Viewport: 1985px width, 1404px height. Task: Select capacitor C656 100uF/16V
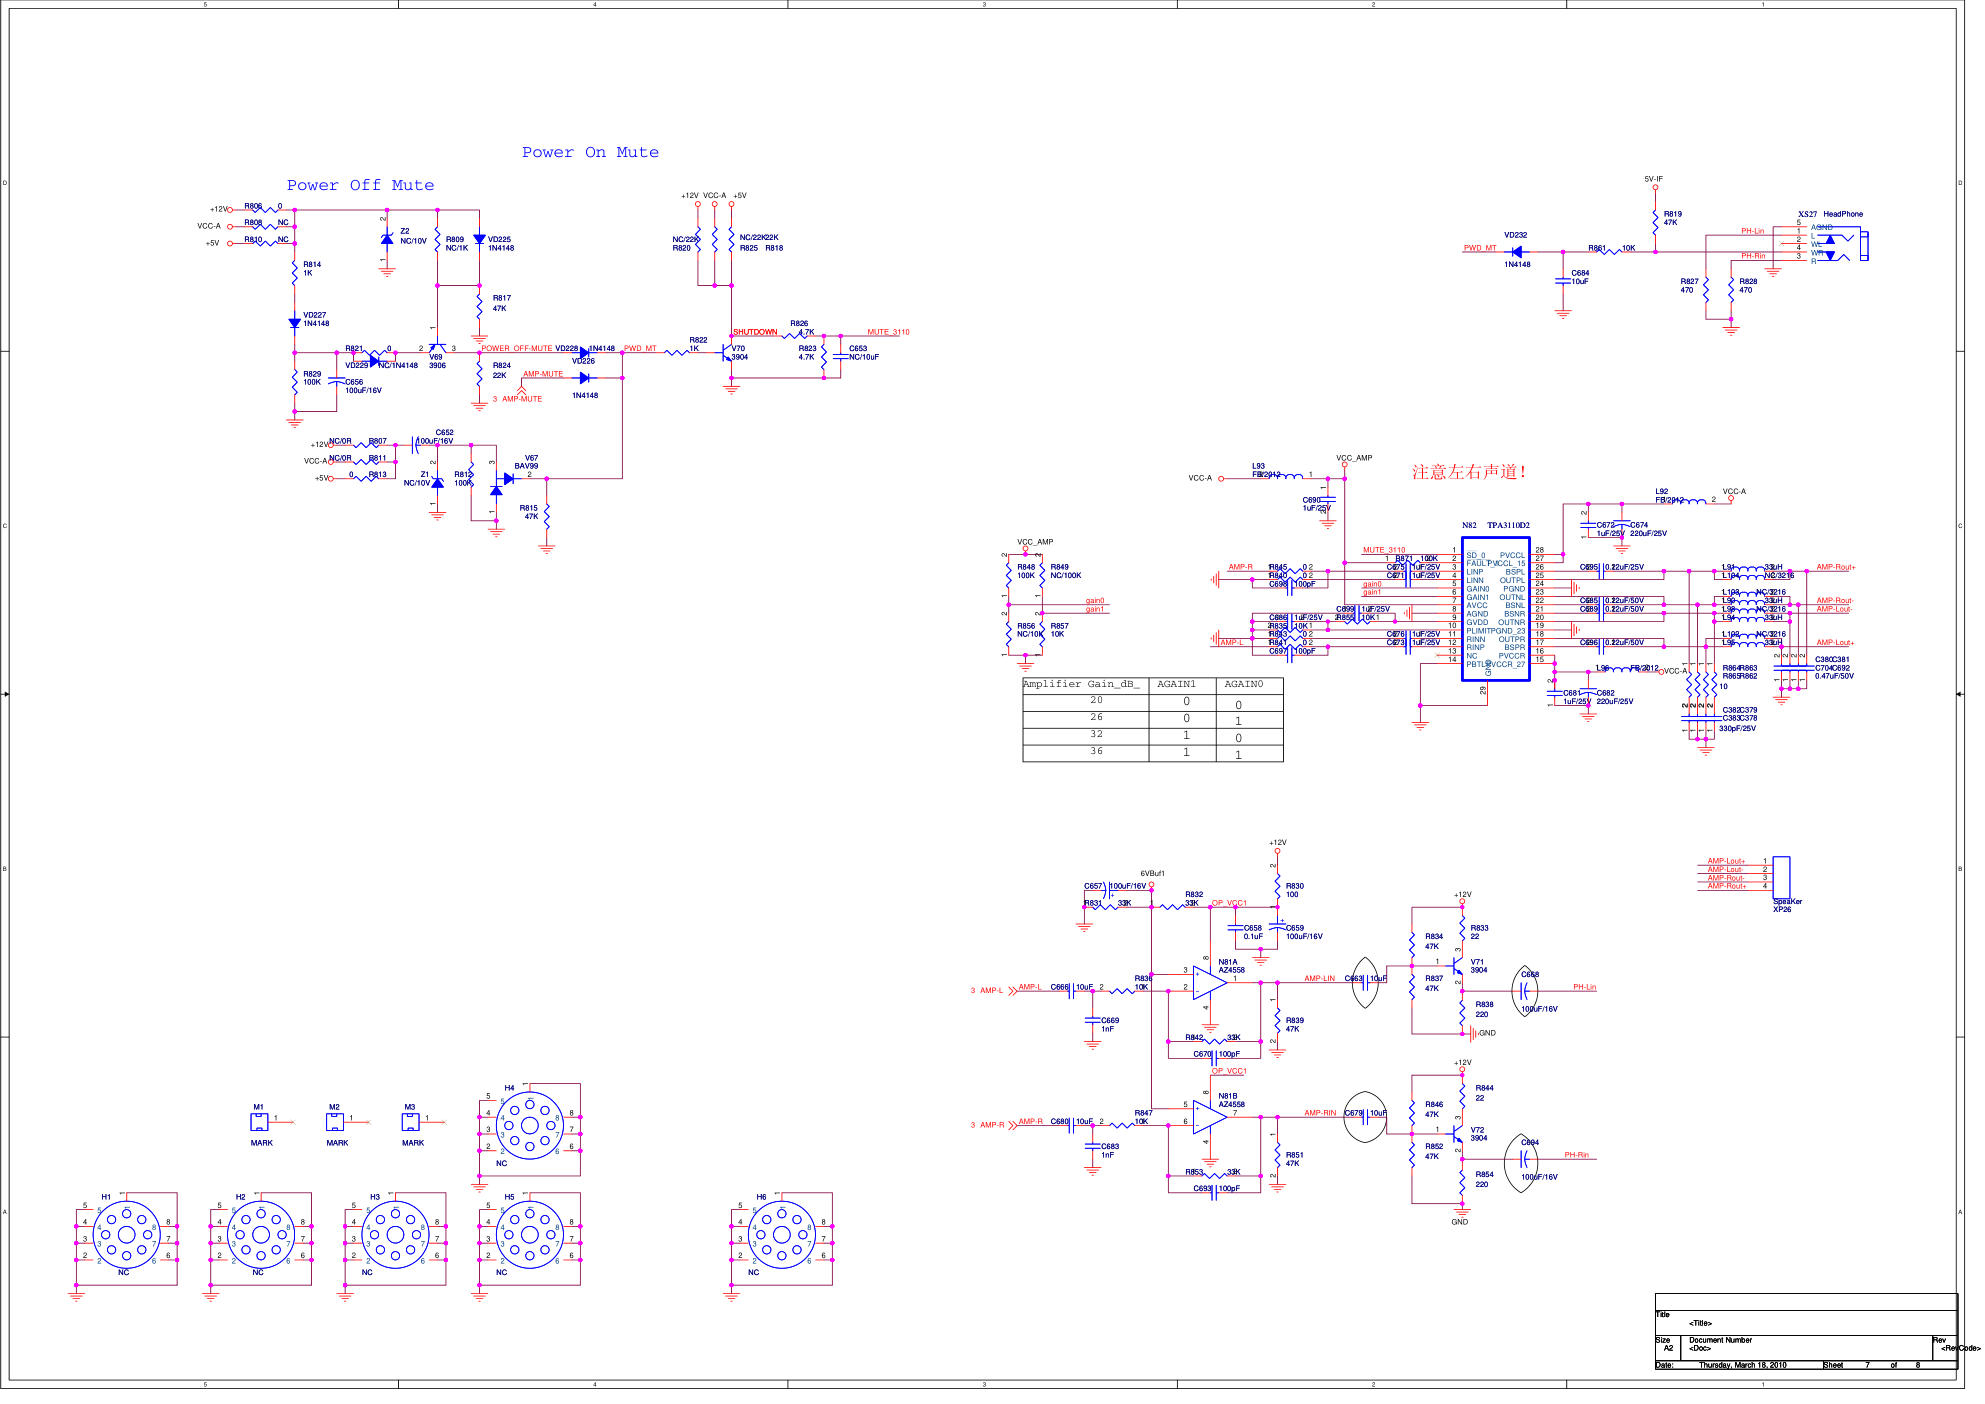pos(337,382)
